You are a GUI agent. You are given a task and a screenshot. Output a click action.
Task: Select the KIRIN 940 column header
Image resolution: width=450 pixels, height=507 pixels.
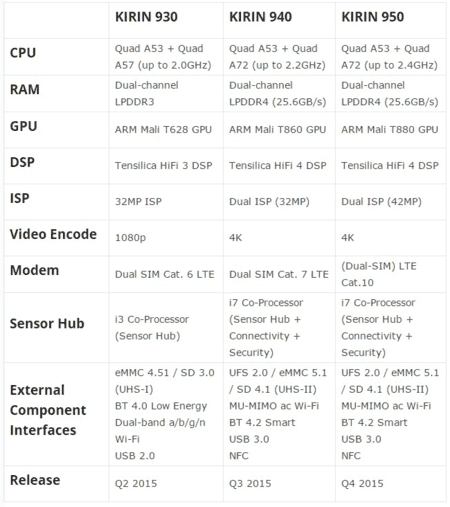260,17
